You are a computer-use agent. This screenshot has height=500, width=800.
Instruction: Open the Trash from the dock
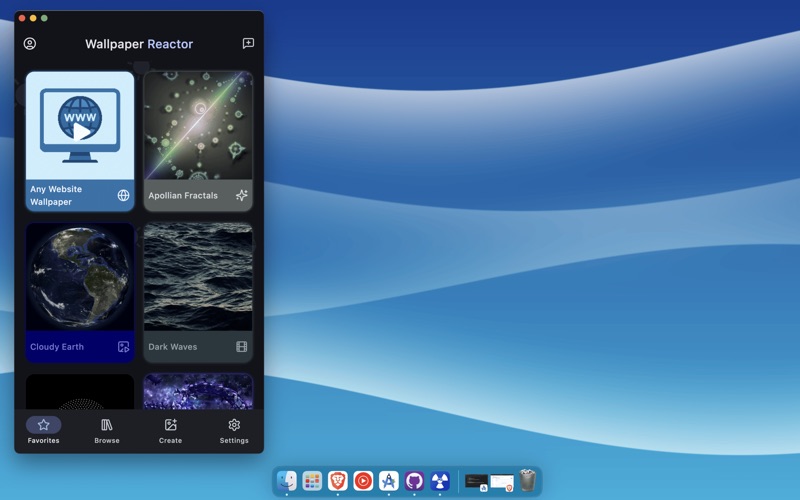[528, 480]
